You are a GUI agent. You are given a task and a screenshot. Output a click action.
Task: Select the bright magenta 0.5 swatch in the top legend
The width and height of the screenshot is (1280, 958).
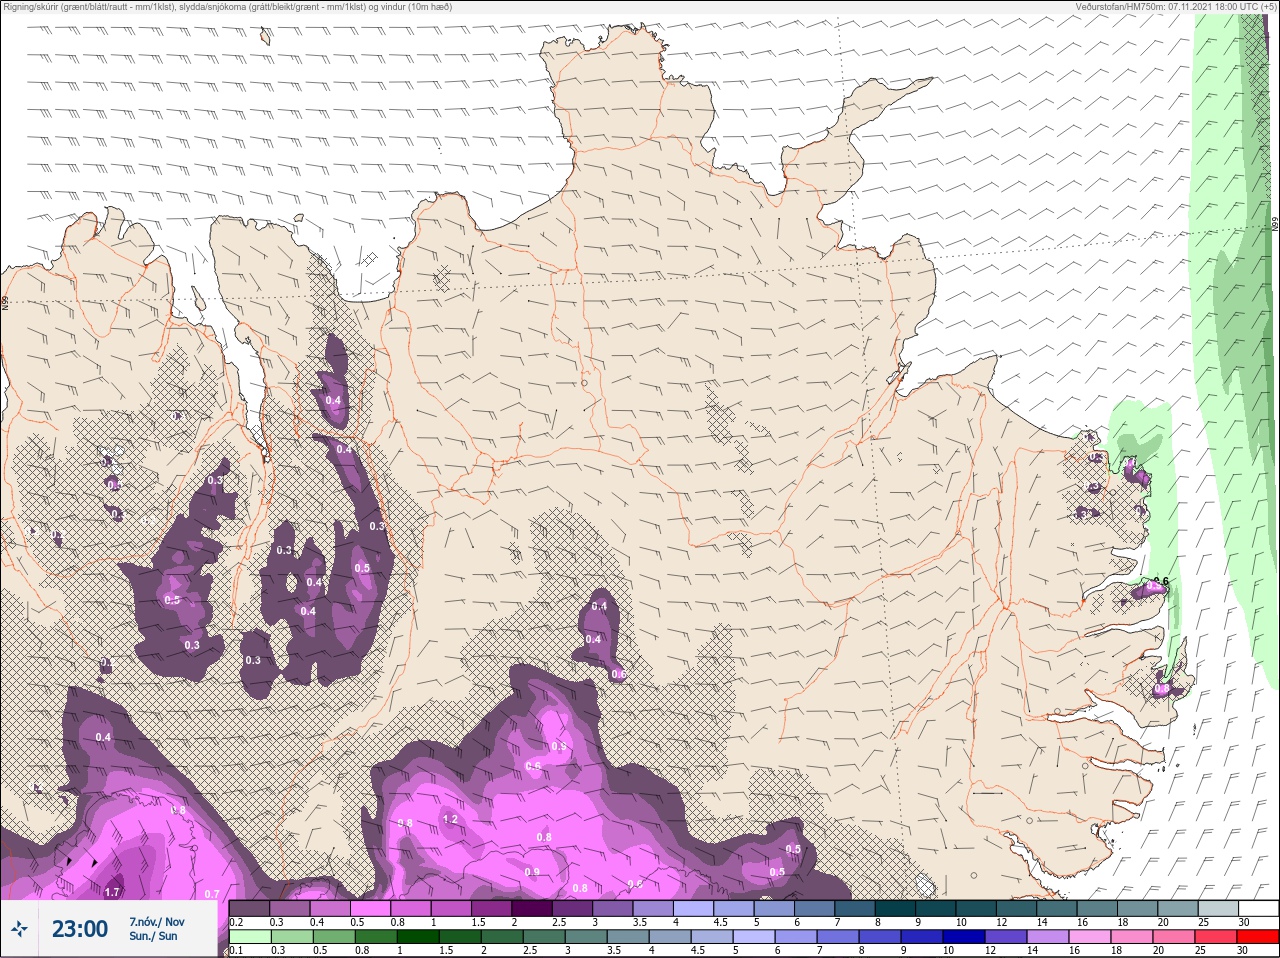pyautogui.click(x=370, y=909)
